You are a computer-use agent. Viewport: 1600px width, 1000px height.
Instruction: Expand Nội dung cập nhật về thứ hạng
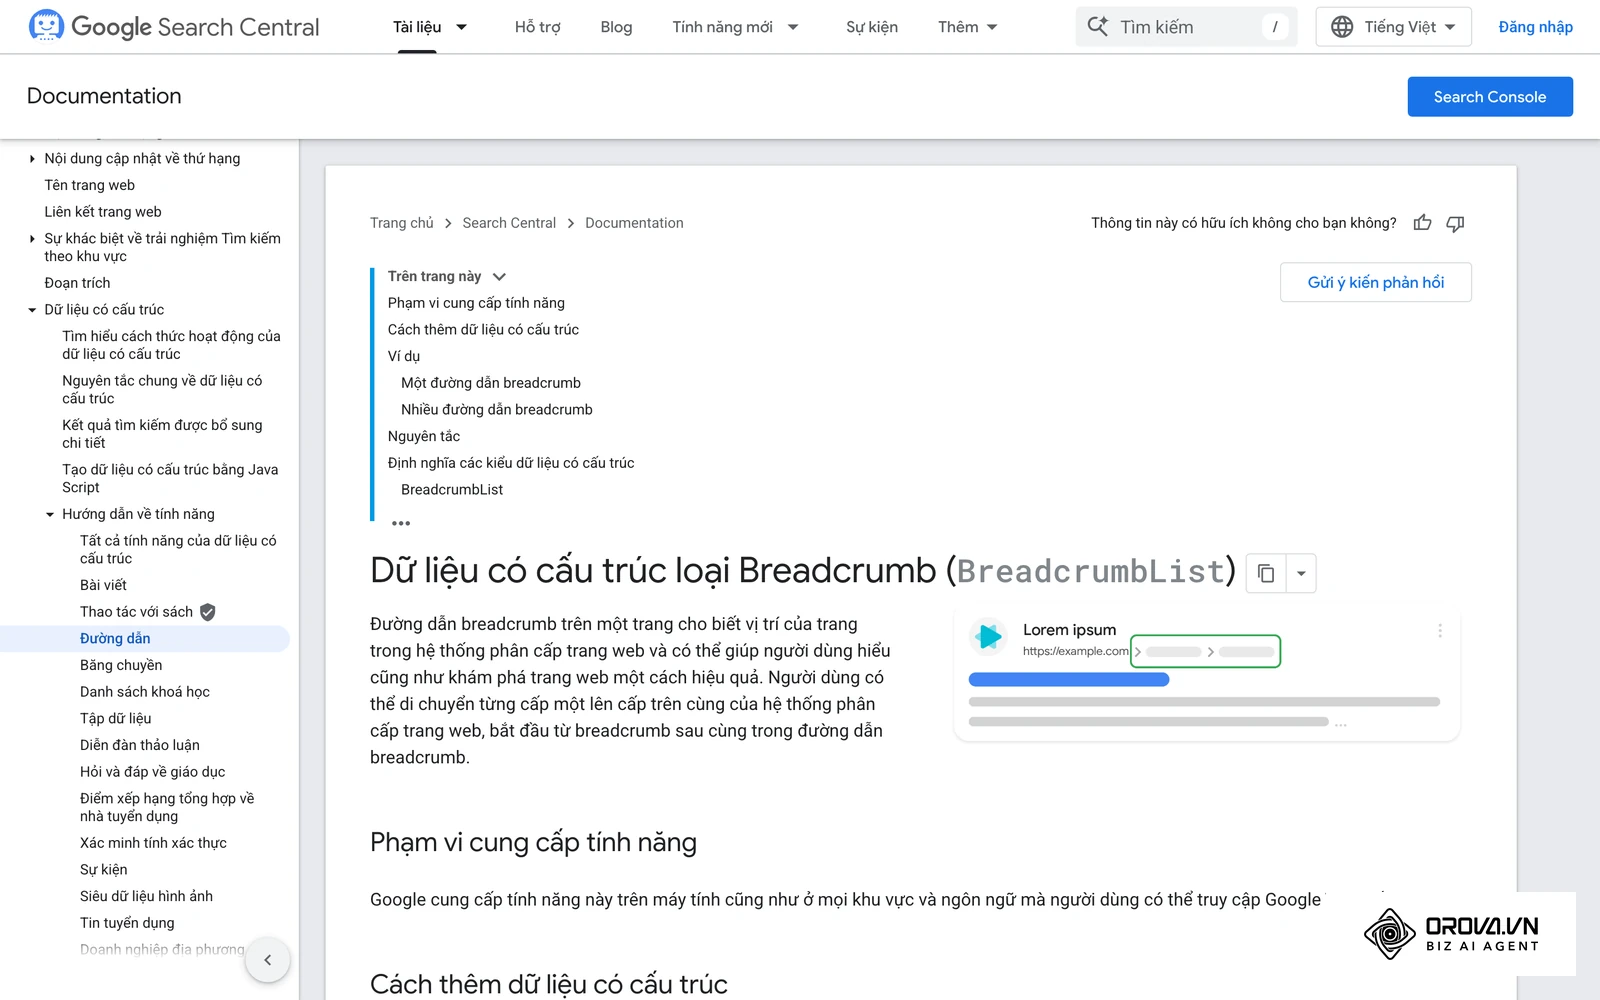pyautogui.click(x=32, y=158)
